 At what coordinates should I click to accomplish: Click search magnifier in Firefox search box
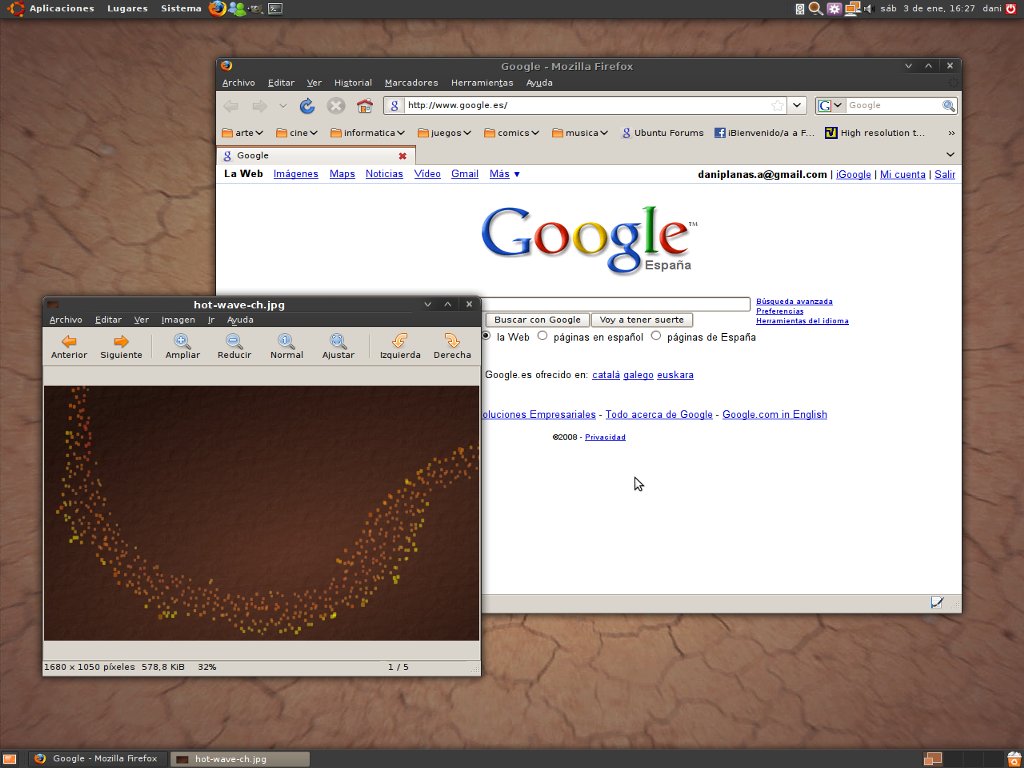point(948,105)
